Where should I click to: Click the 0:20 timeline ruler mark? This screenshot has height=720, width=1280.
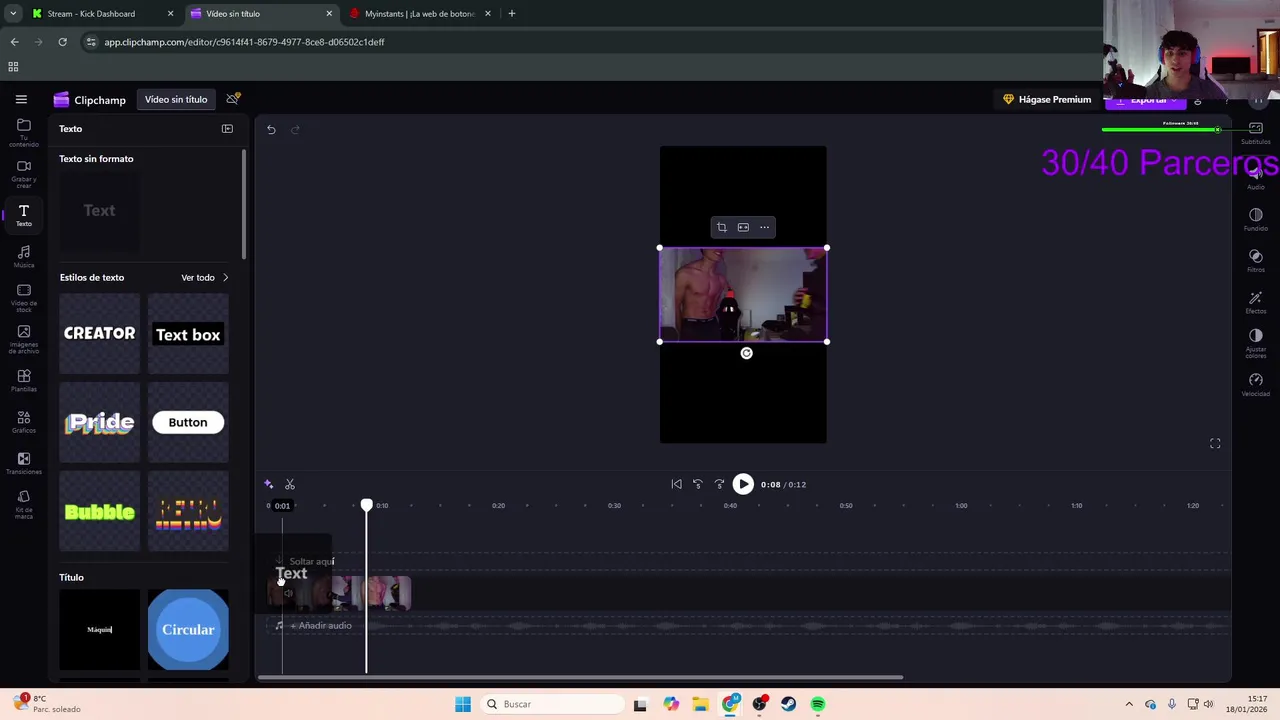coord(498,505)
